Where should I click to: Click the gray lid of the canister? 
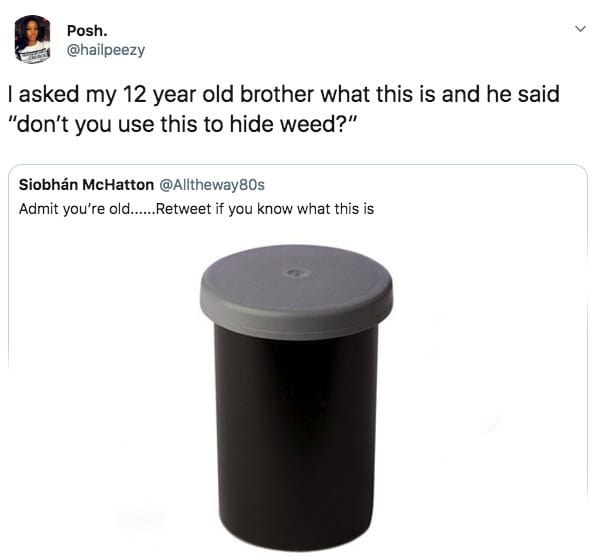click(x=297, y=292)
